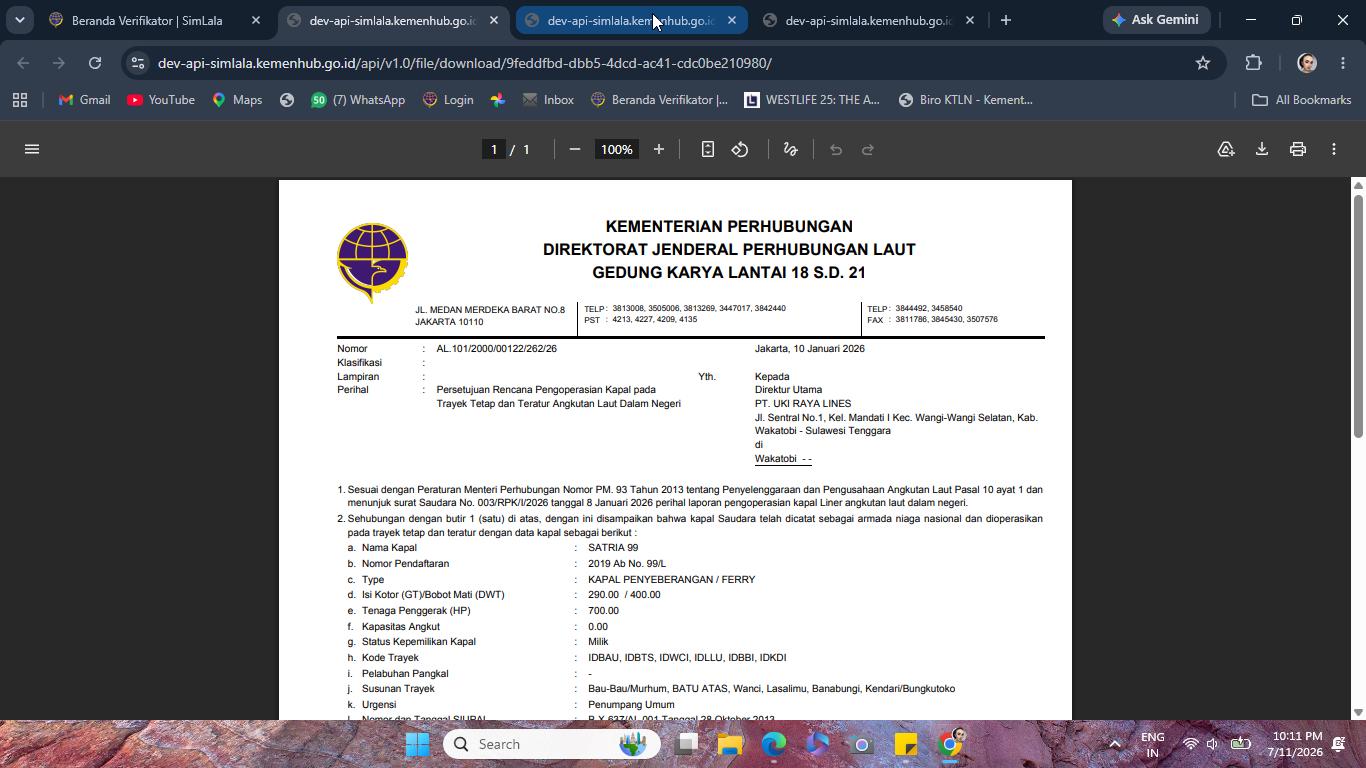This screenshot has height=768, width=1366.
Task: Open the Login bookmark
Action: 448,100
